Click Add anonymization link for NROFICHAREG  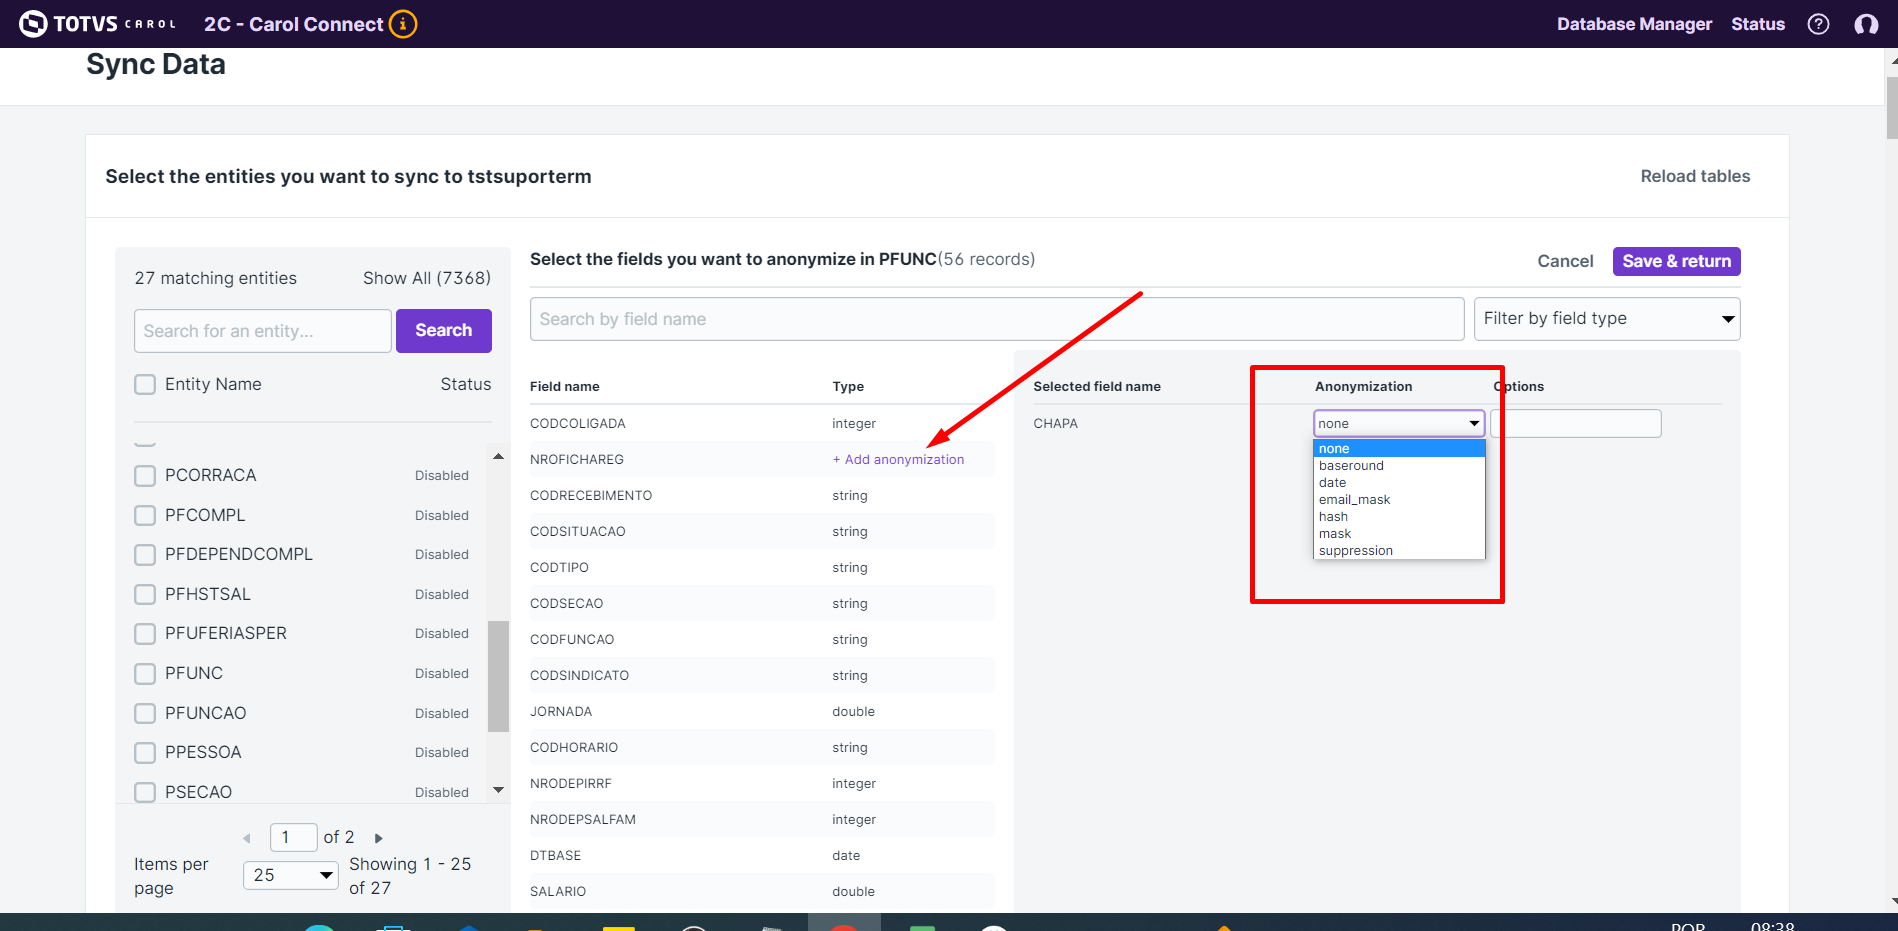point(898,460)
